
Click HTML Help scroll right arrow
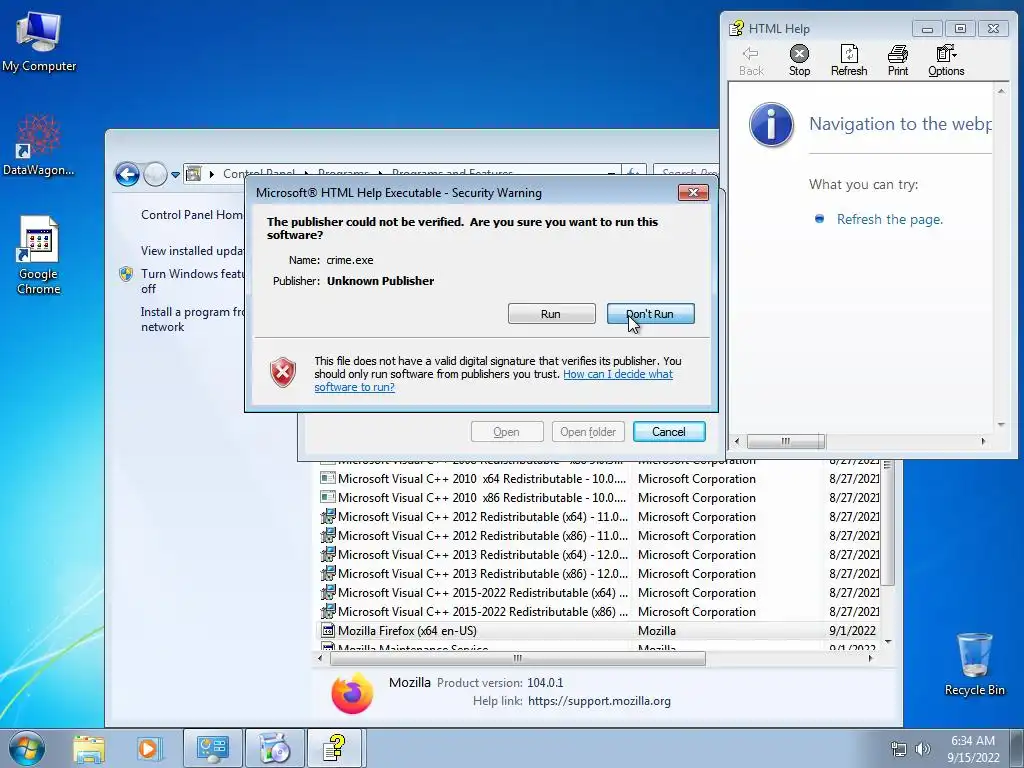[983, 441]
